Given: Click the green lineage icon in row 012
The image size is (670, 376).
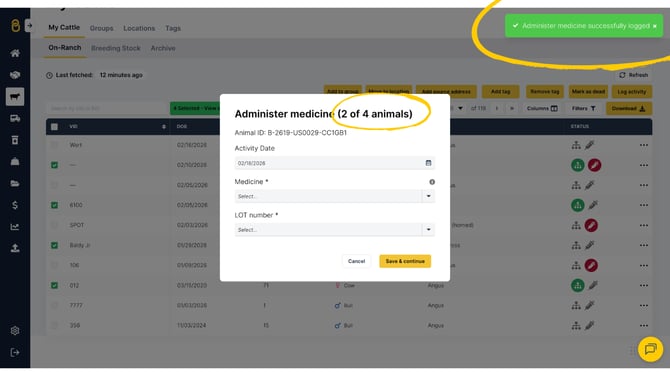Looking at the screenshot, I should pyautogui.click(x=578, y=285).
